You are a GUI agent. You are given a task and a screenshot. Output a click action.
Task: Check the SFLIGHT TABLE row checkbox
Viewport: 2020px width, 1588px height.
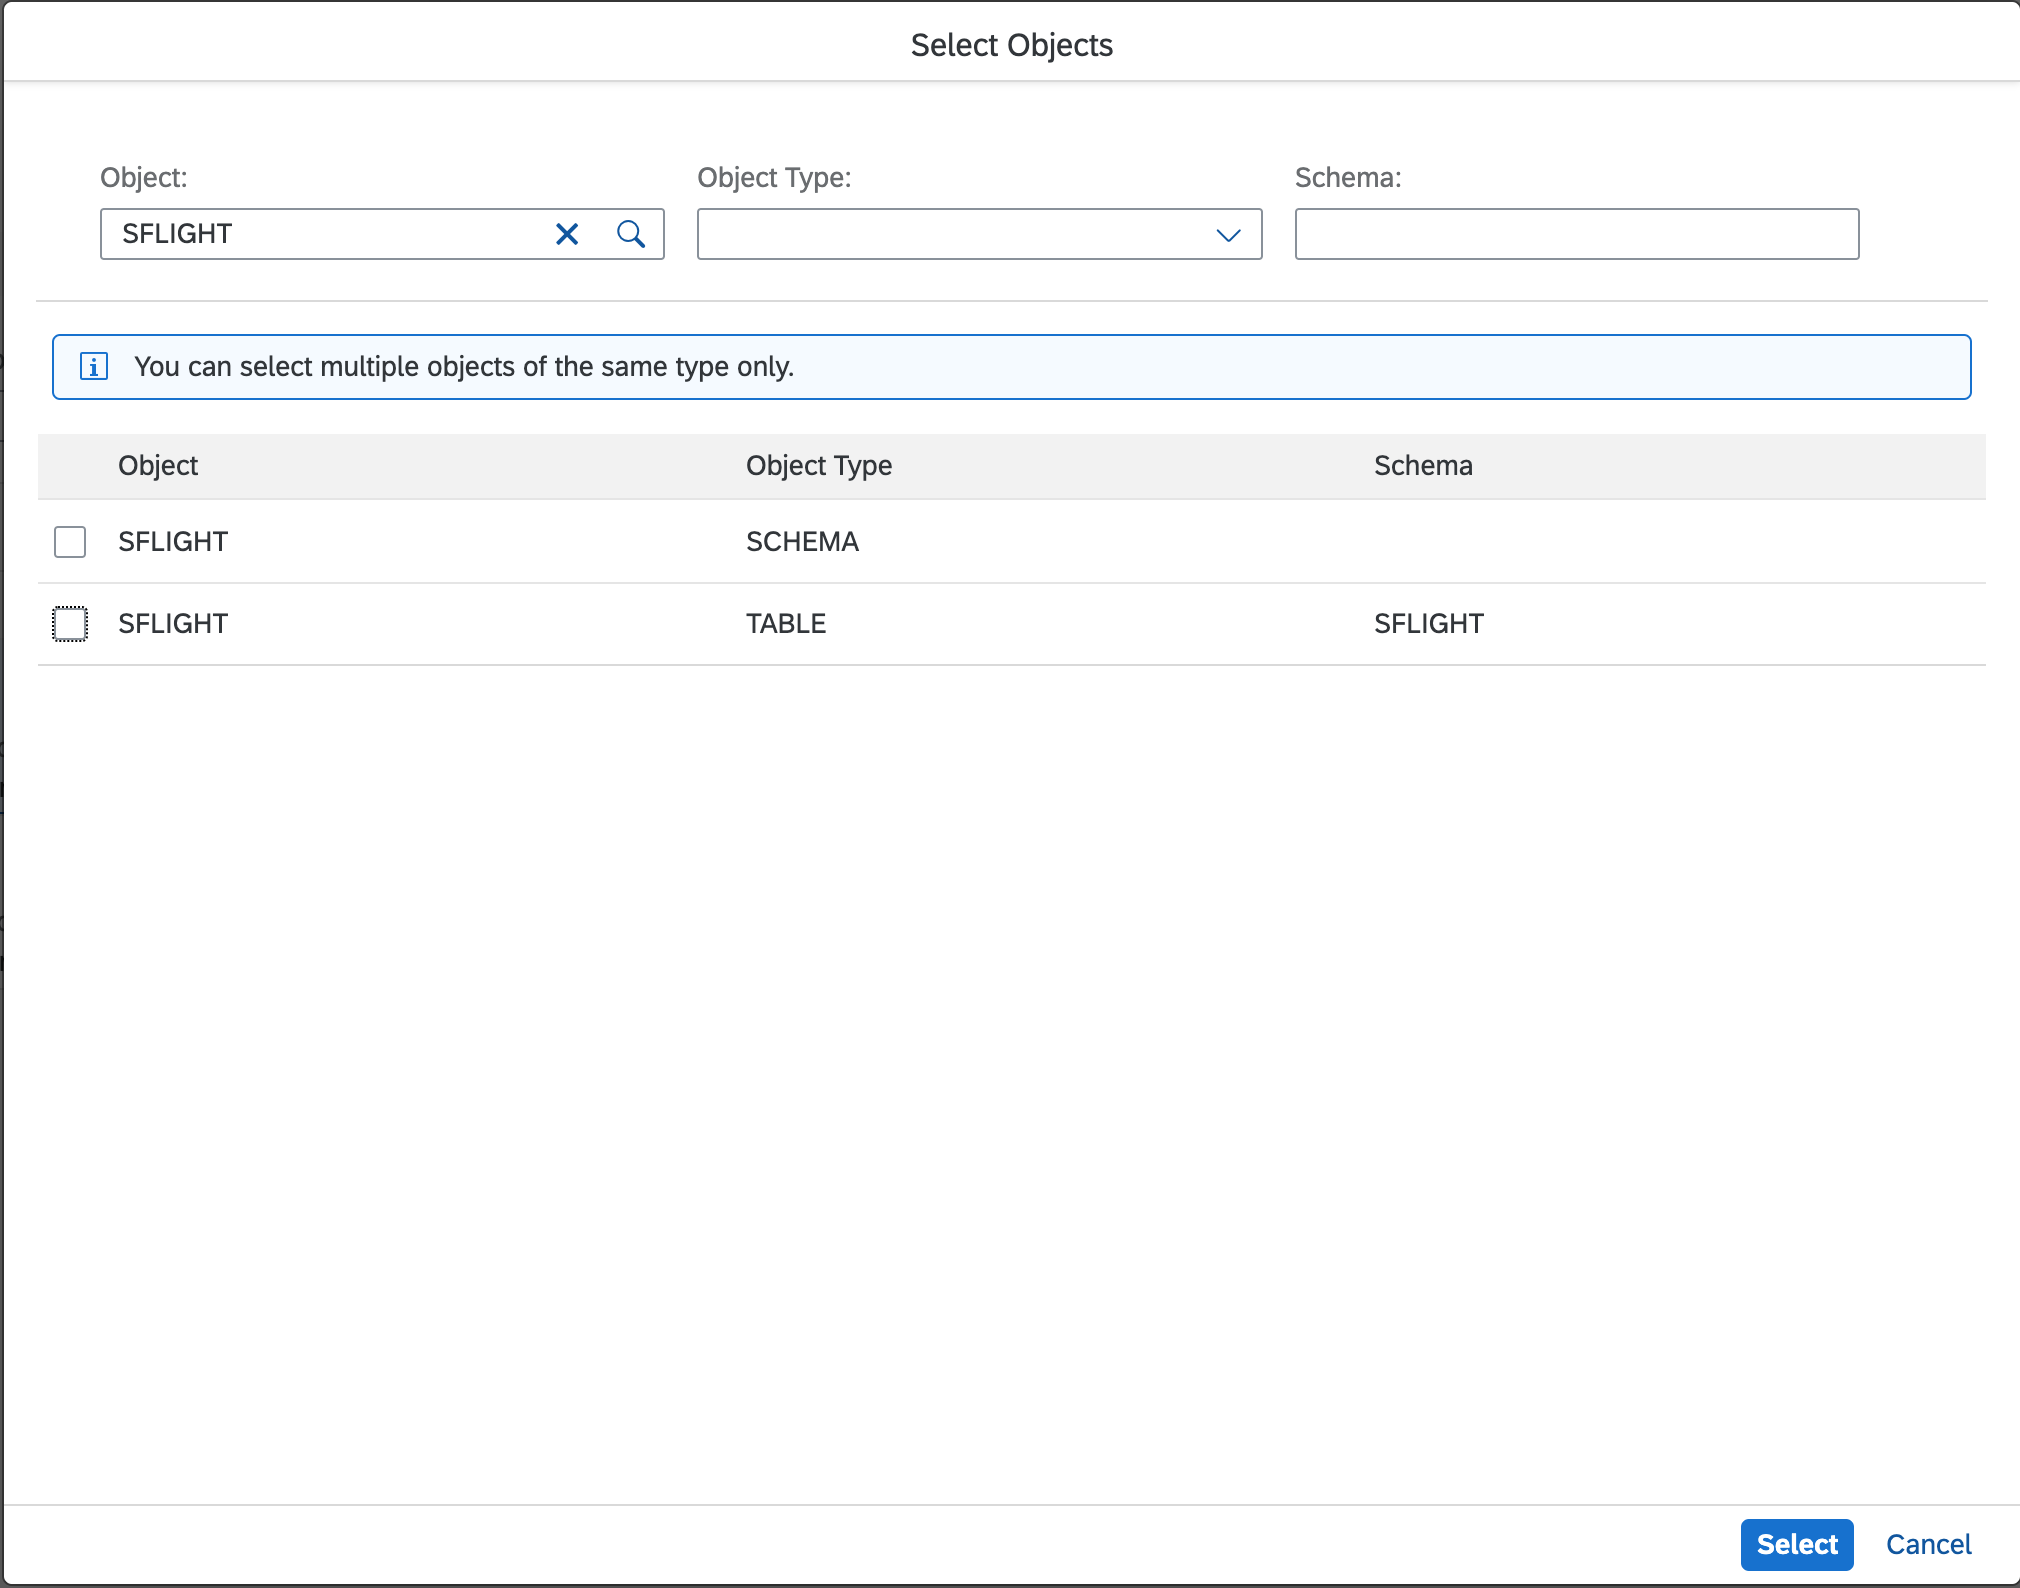tap(70, 624)
